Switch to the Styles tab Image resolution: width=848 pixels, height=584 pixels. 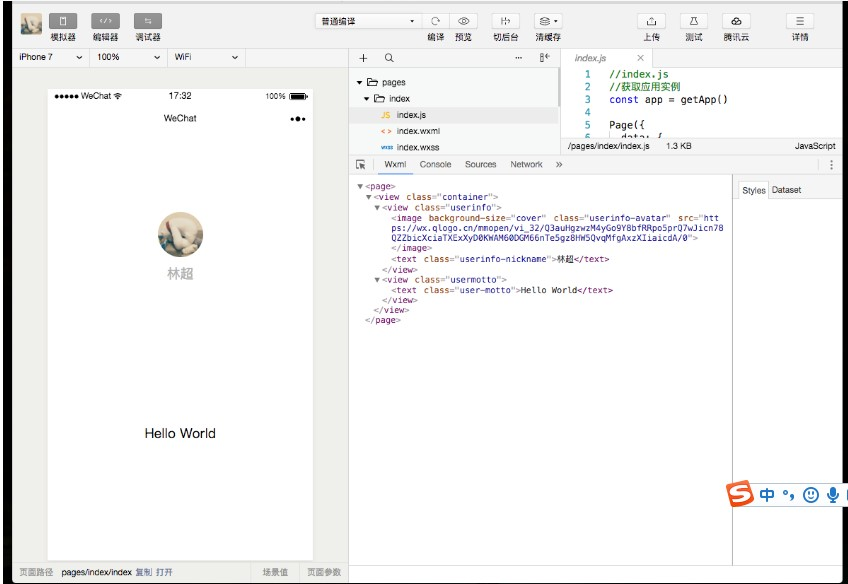coord(753,190)
